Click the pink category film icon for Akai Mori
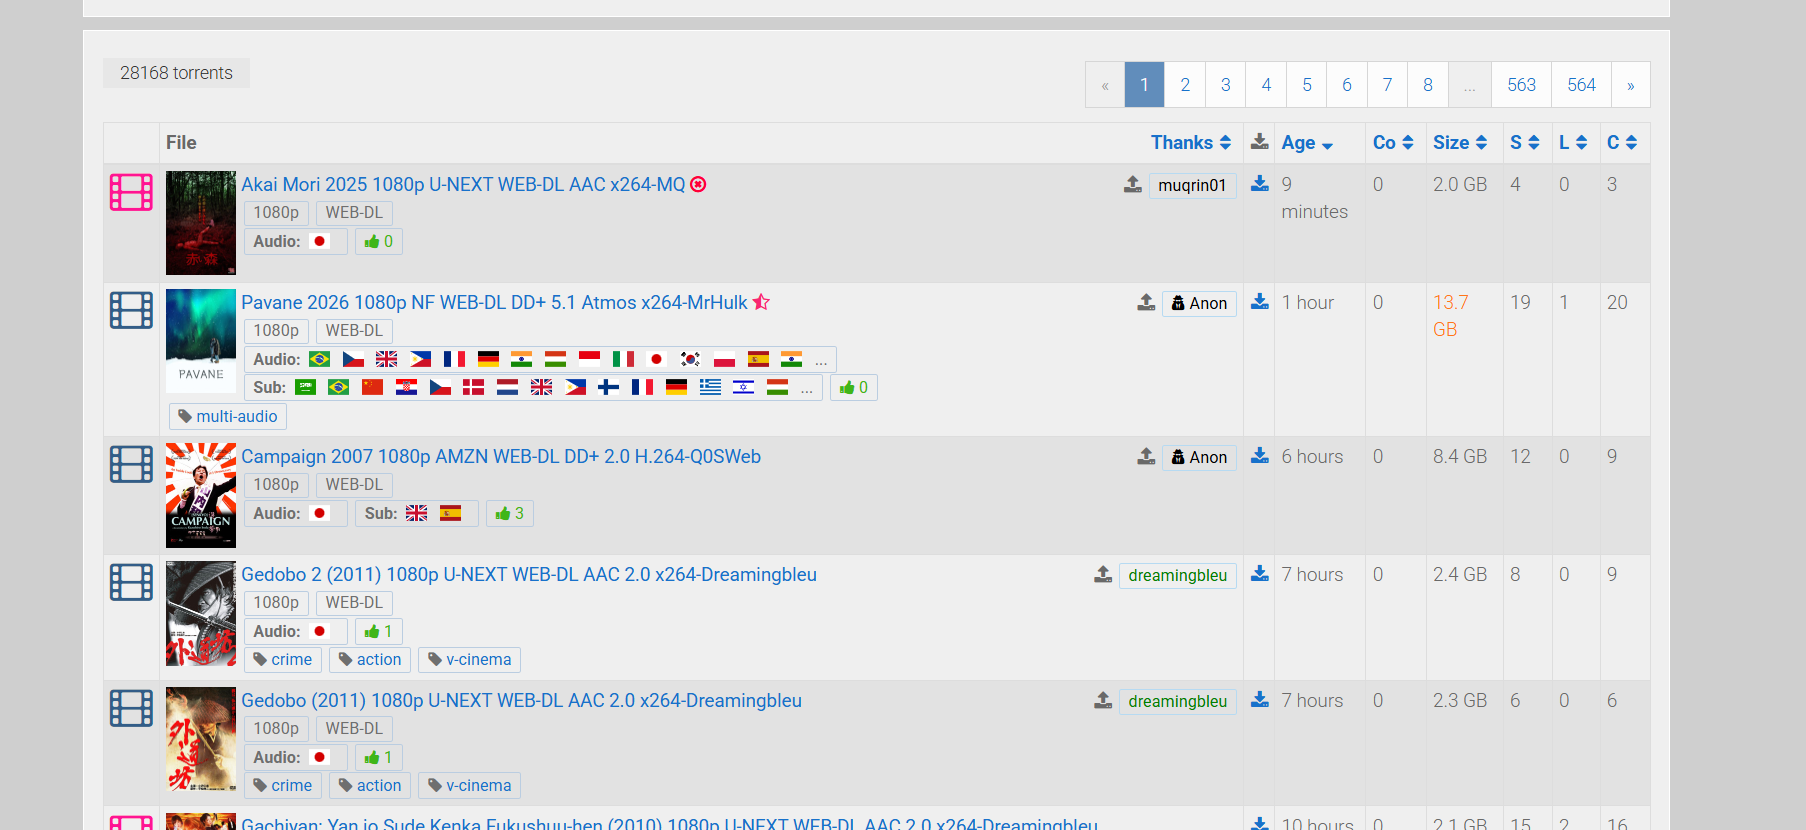This screenshot has height=830, width=1806. (x=131, y=192)
